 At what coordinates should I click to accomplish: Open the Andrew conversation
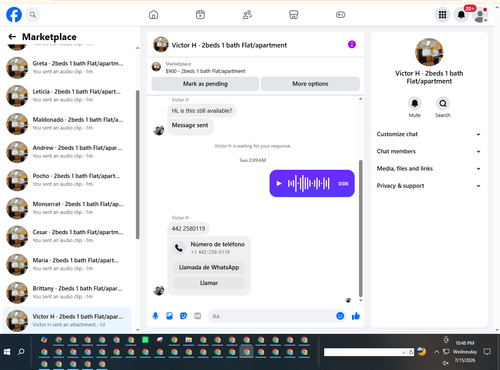pyautogui.click(x=67, y=152)
